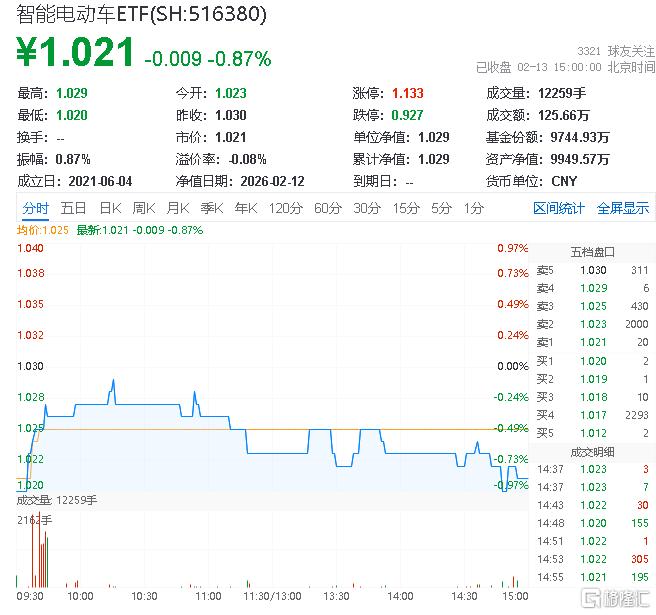
Task: Choose the 1分 interval tab
Action: pos(474,208)
